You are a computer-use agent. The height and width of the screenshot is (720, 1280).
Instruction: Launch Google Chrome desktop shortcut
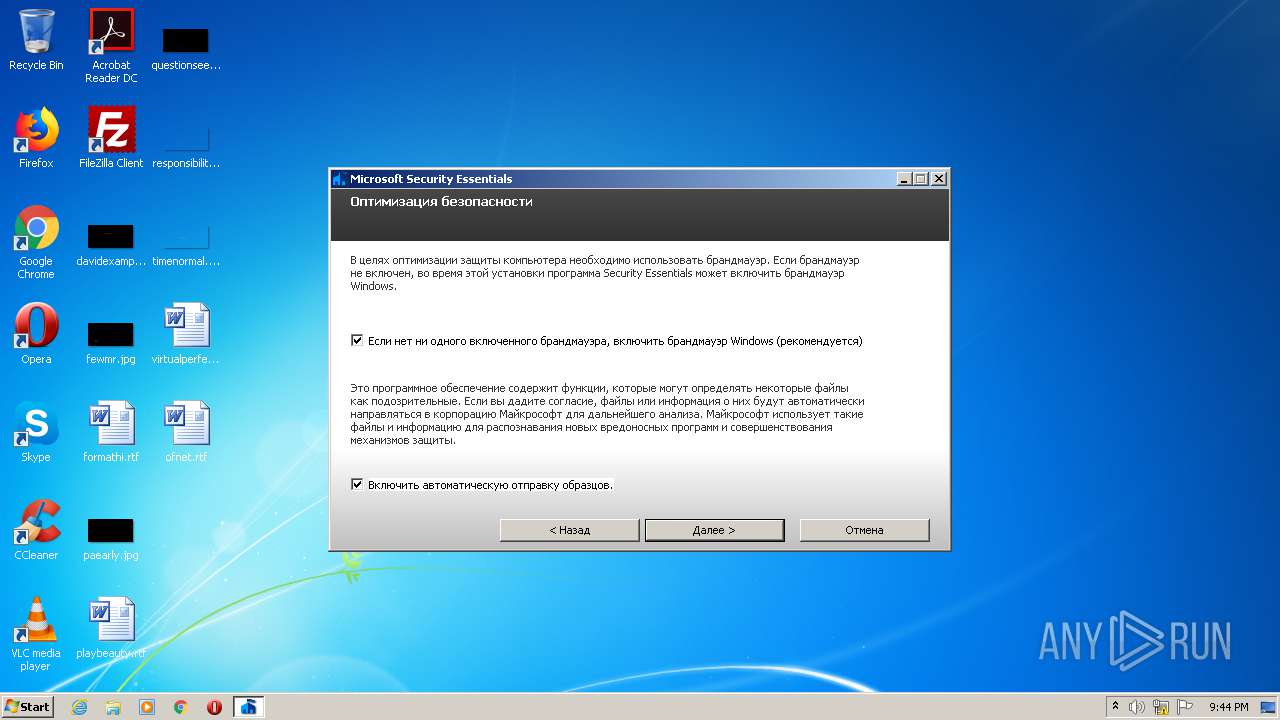(x=36, y=243)
